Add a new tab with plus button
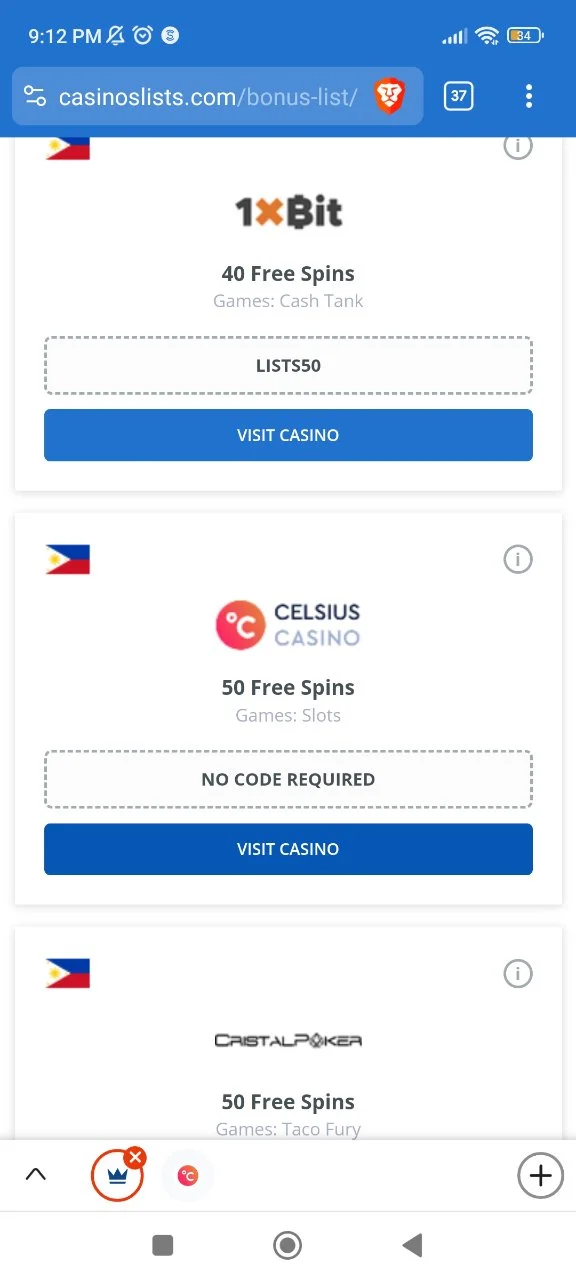576x1280 pixels. [540, 1176]
